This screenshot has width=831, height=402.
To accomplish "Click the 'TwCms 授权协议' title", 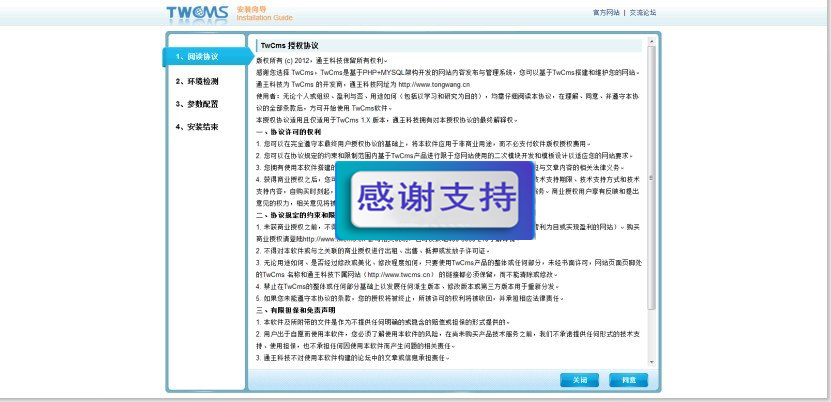I will tap(289, 46).
